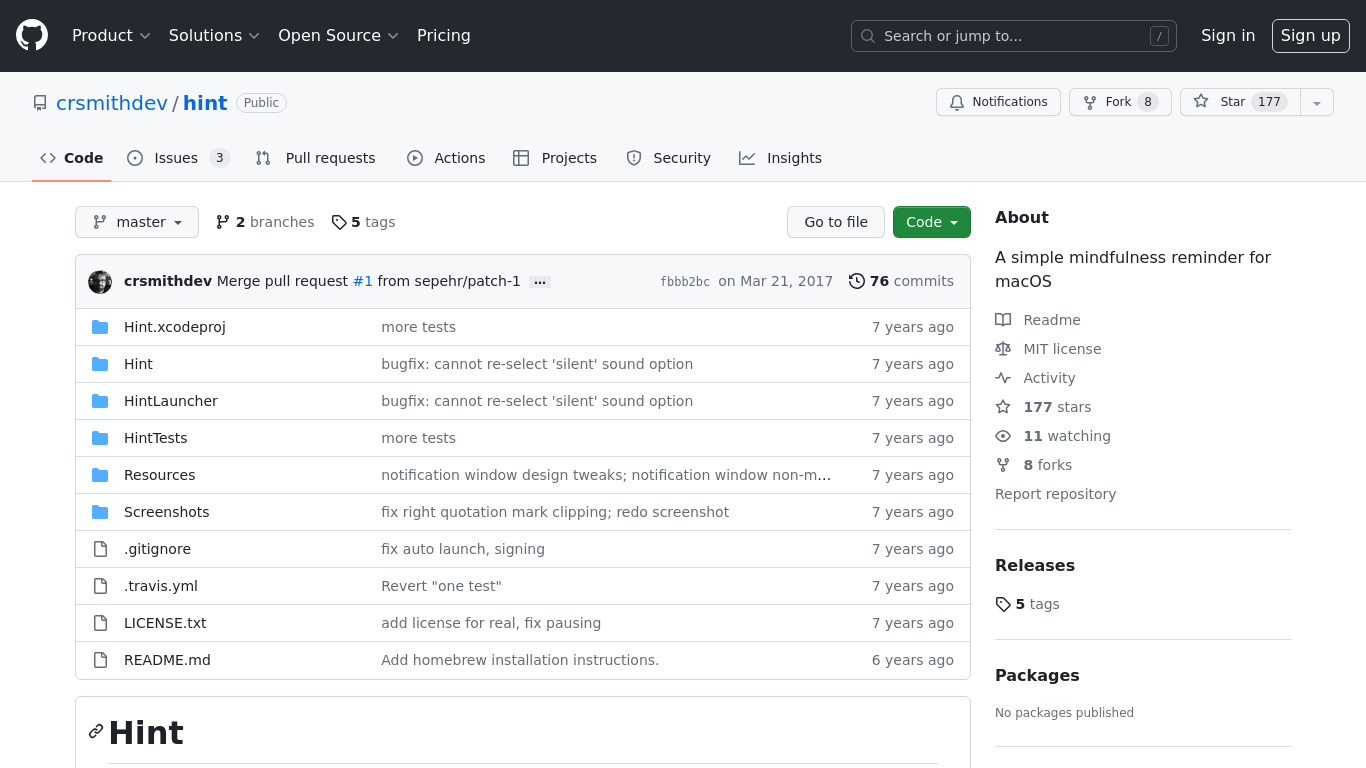Switch to the Security tab
Screen dimensions: 1366x768
click(668, 158)
